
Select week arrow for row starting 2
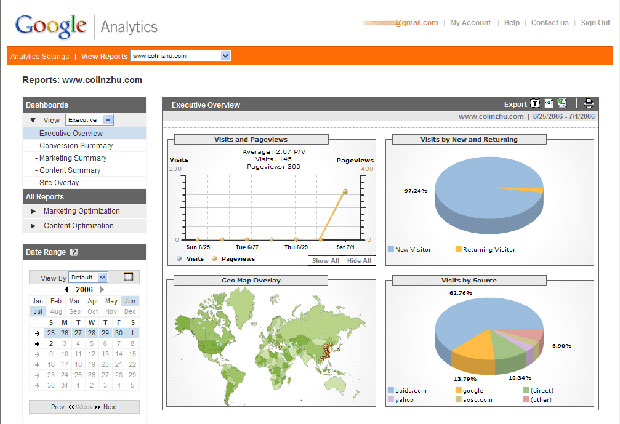pos(37,344)
